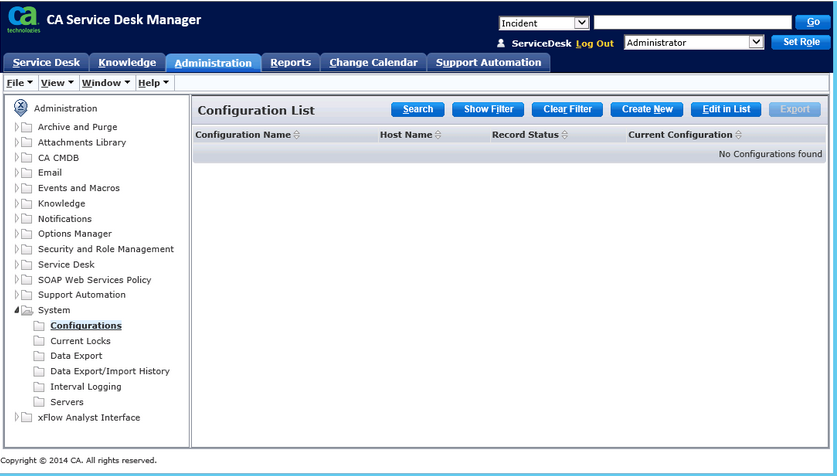Switch to the Knowledge tab

127,63
